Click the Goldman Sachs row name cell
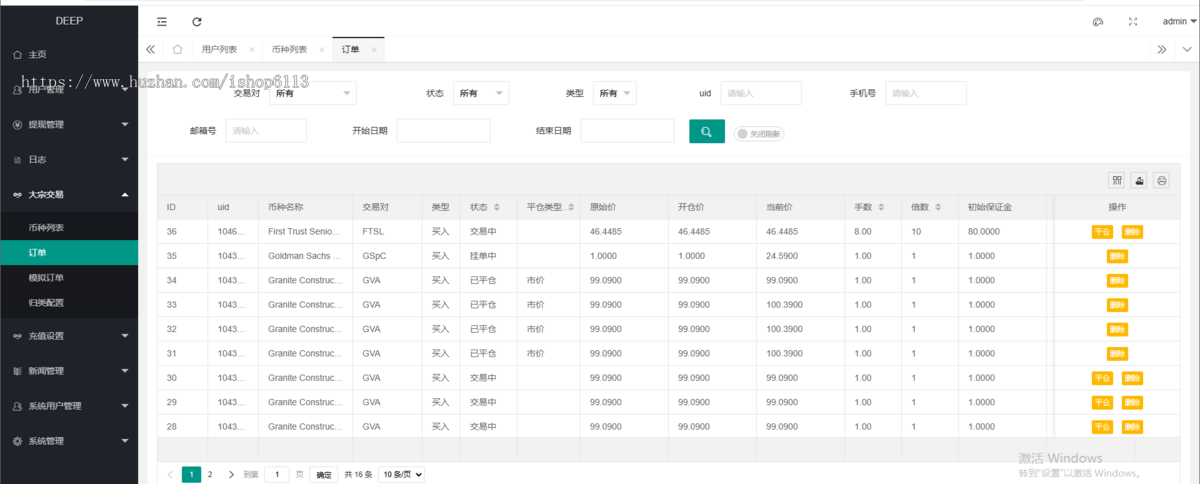Image resolution: width=1200 pixels, height=484 pixels. pyautogui.click(x=306, y=256)
